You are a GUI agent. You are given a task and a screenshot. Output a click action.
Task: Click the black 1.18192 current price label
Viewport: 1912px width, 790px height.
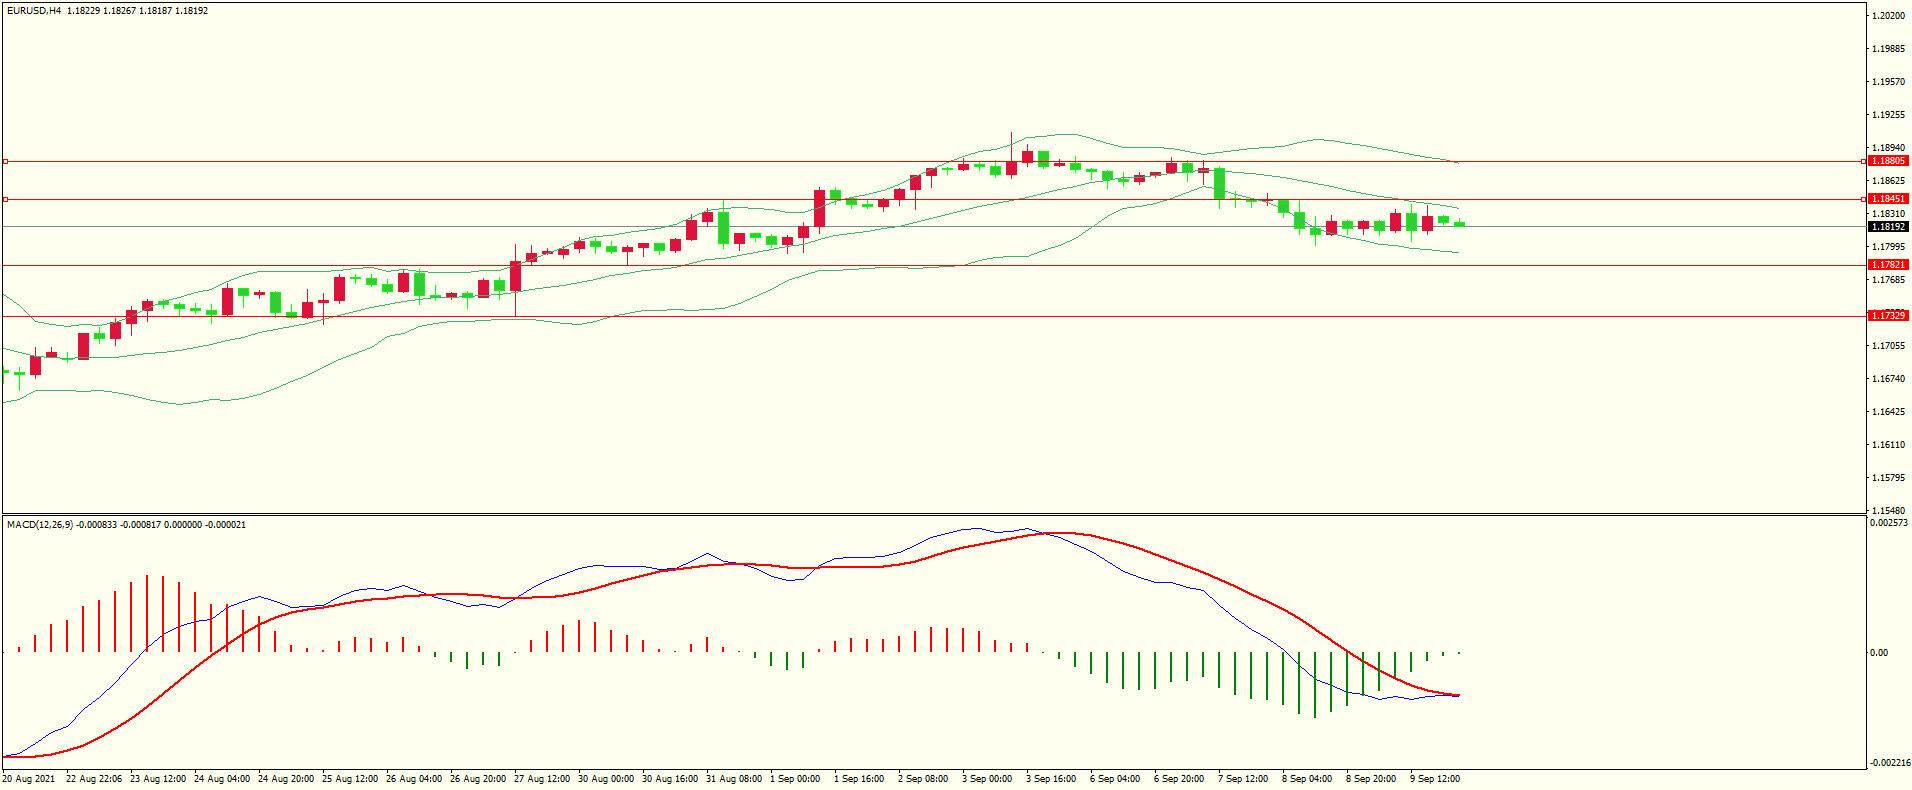[1888, 227]
